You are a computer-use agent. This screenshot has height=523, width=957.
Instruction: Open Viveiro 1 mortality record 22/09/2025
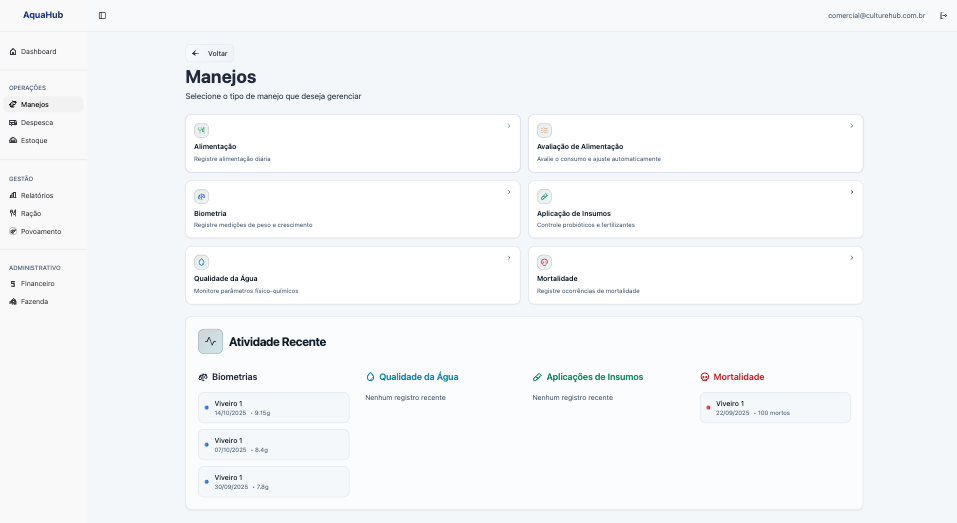tap(775, 407)
